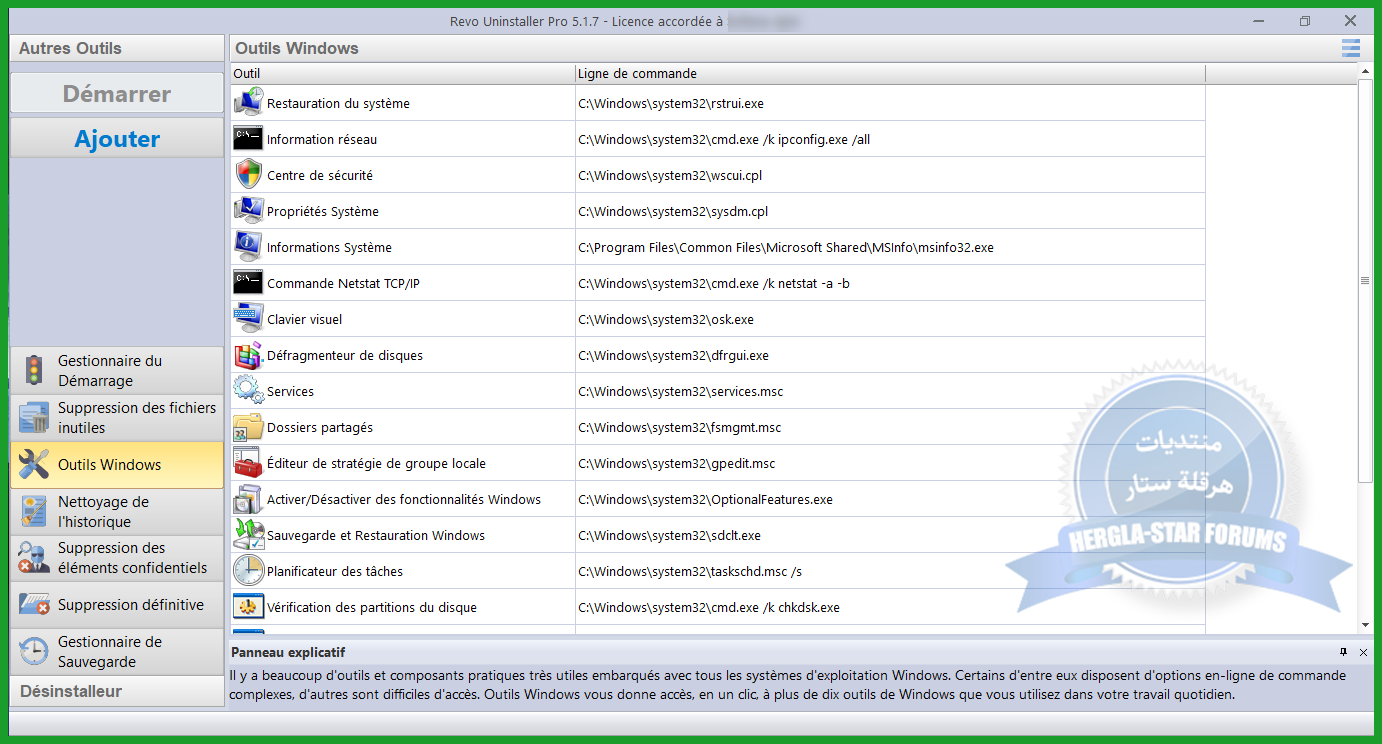The width and height of the screenshot is (1382, 744).
Task: Click the Ajouter button
Action: pos(117,139)
